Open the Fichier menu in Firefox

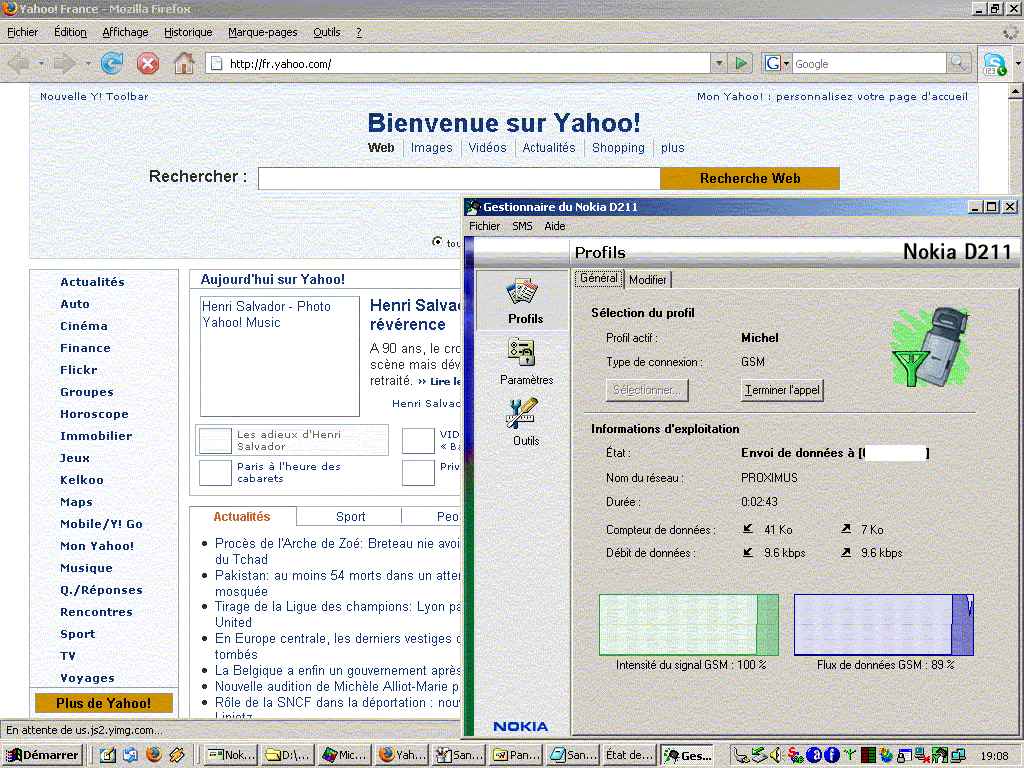pos(22,32)
